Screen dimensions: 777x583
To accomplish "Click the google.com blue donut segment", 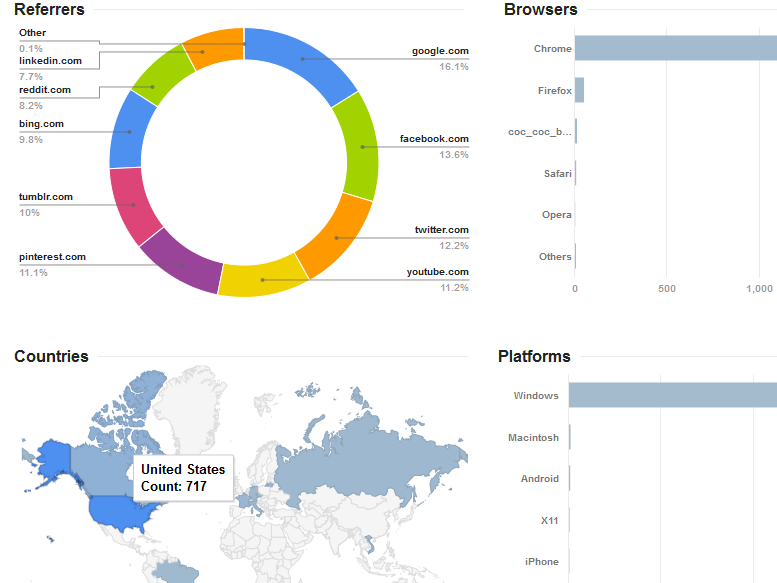I will (x=303, y=59).
